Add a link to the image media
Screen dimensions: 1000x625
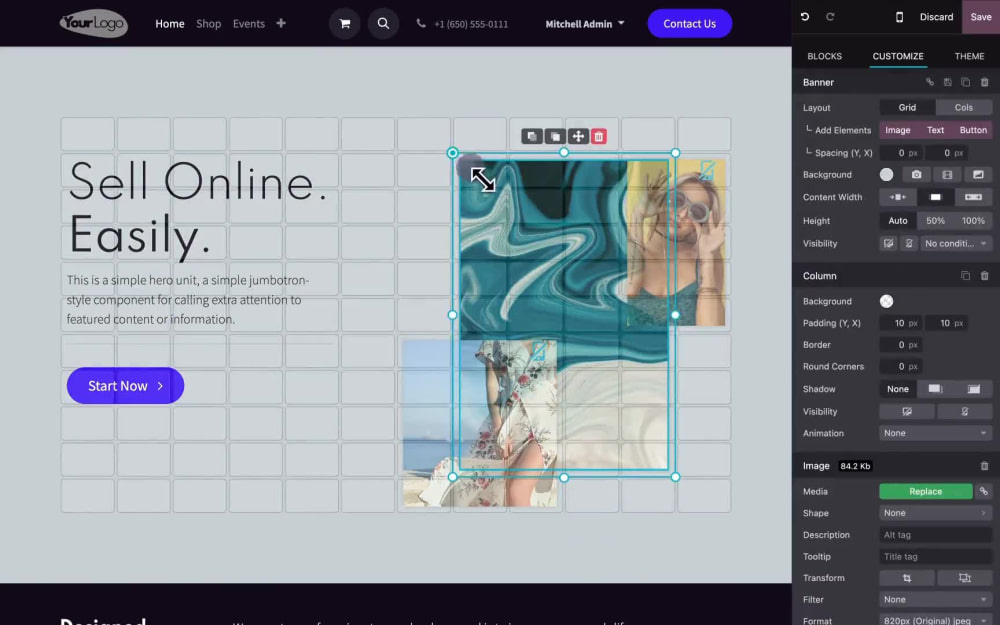click(x=983, y=491)
